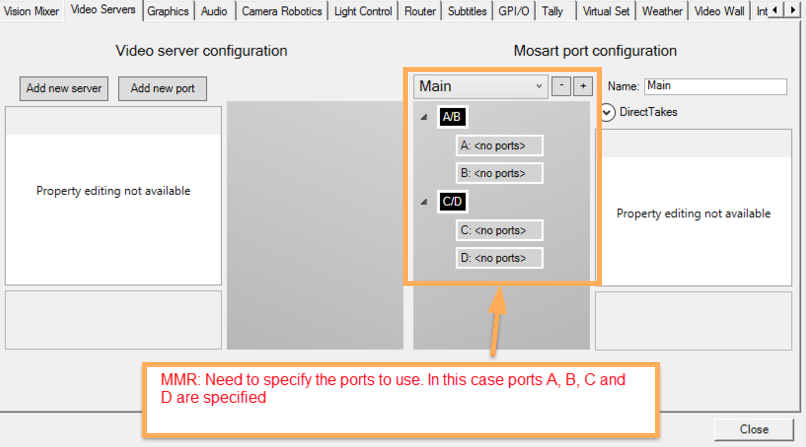The height and width of the screenshot is (447, 806).
Task: Click the plus button beside Main dropdown
Action: (x=582, y=87)
